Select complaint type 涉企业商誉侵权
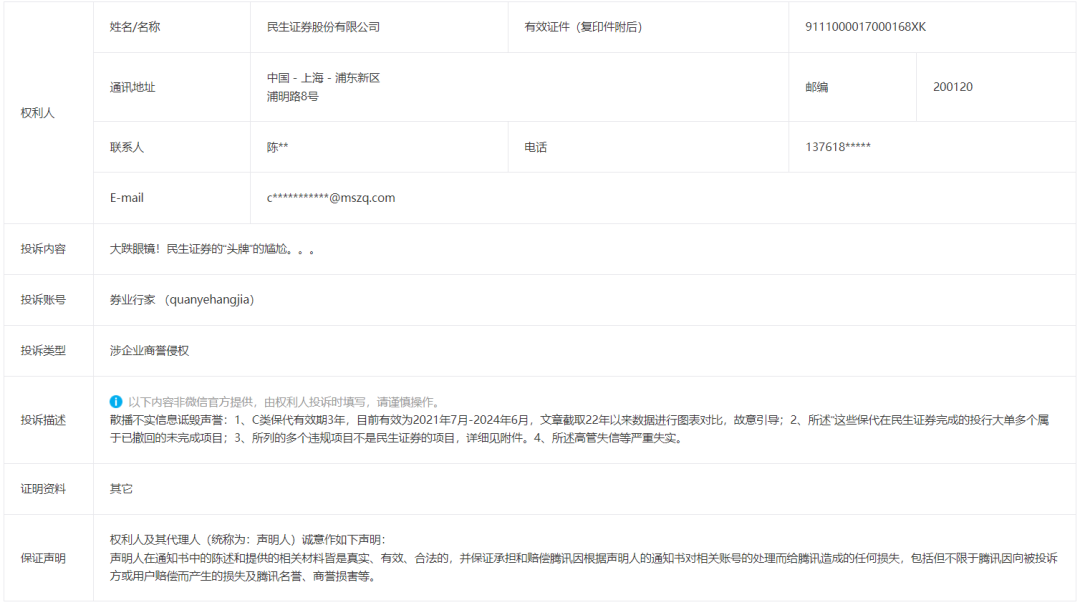This screenshot has height=605, width=1080. tap(149, 351)
